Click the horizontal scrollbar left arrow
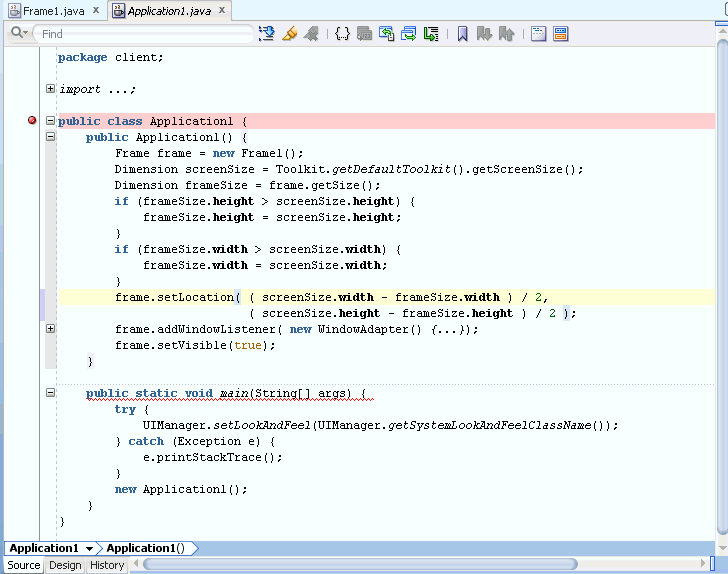Viewport: 728px width, 574px height. tap(136, 564)
